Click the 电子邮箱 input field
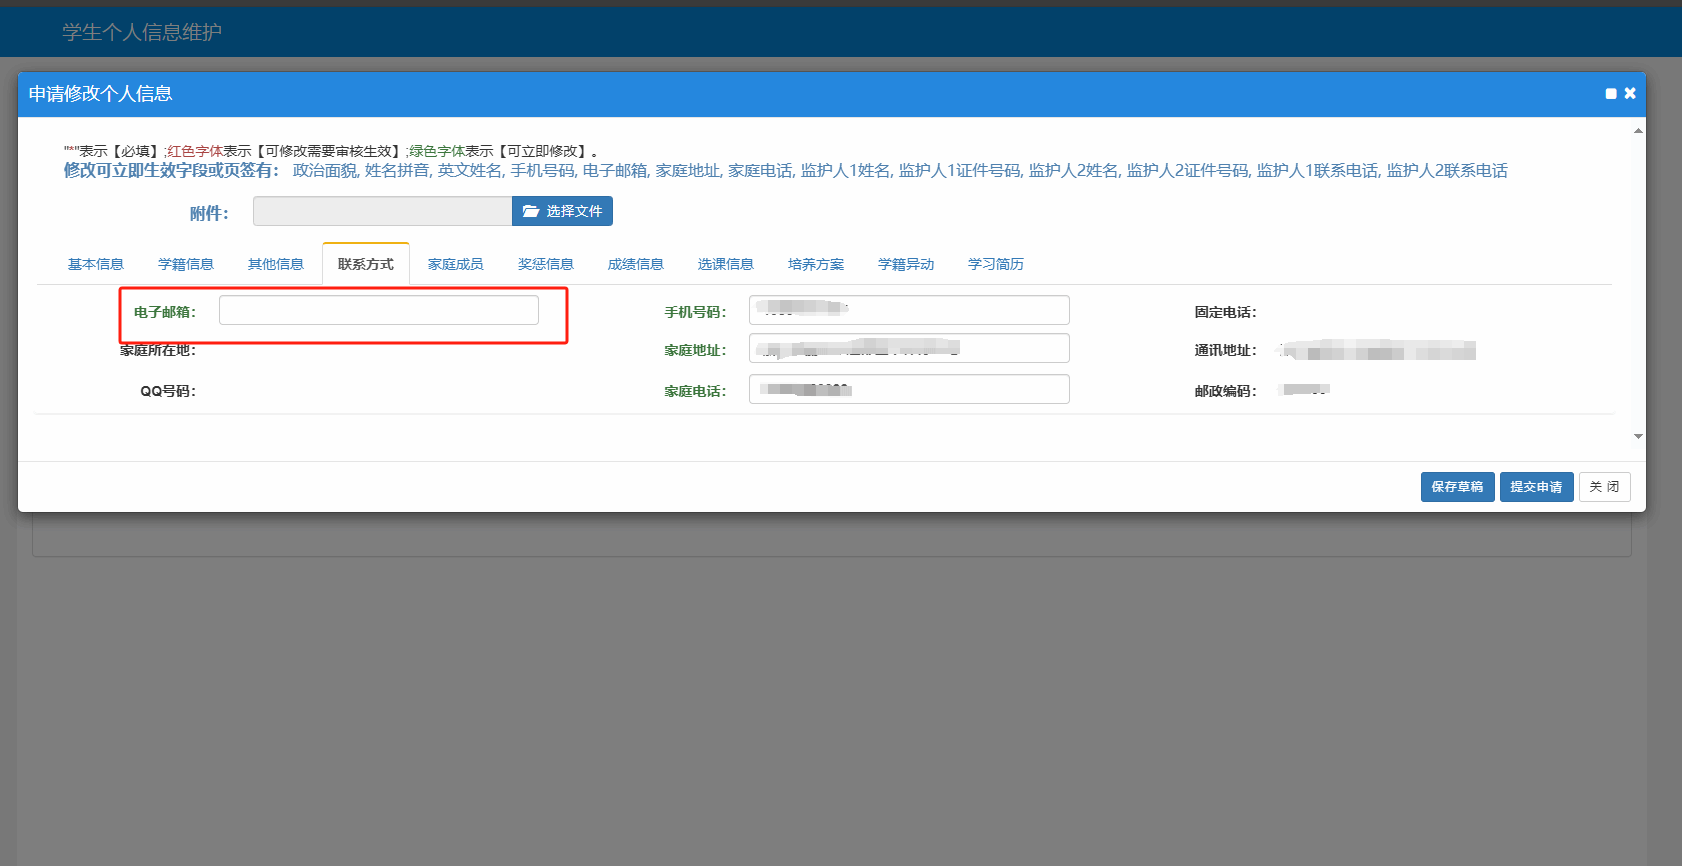This screenshot has width=1682, height=866. [x=379, y=310]
